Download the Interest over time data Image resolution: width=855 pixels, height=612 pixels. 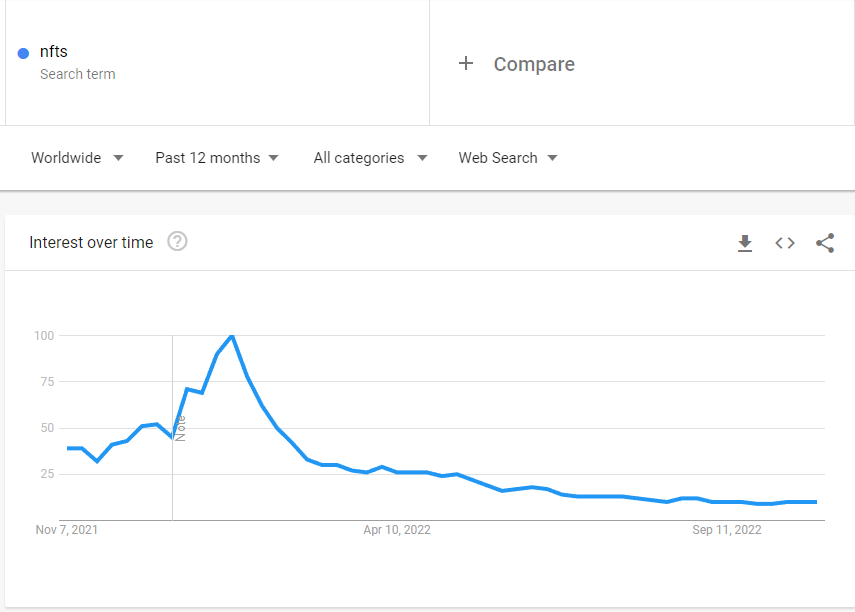click(745, 243)
